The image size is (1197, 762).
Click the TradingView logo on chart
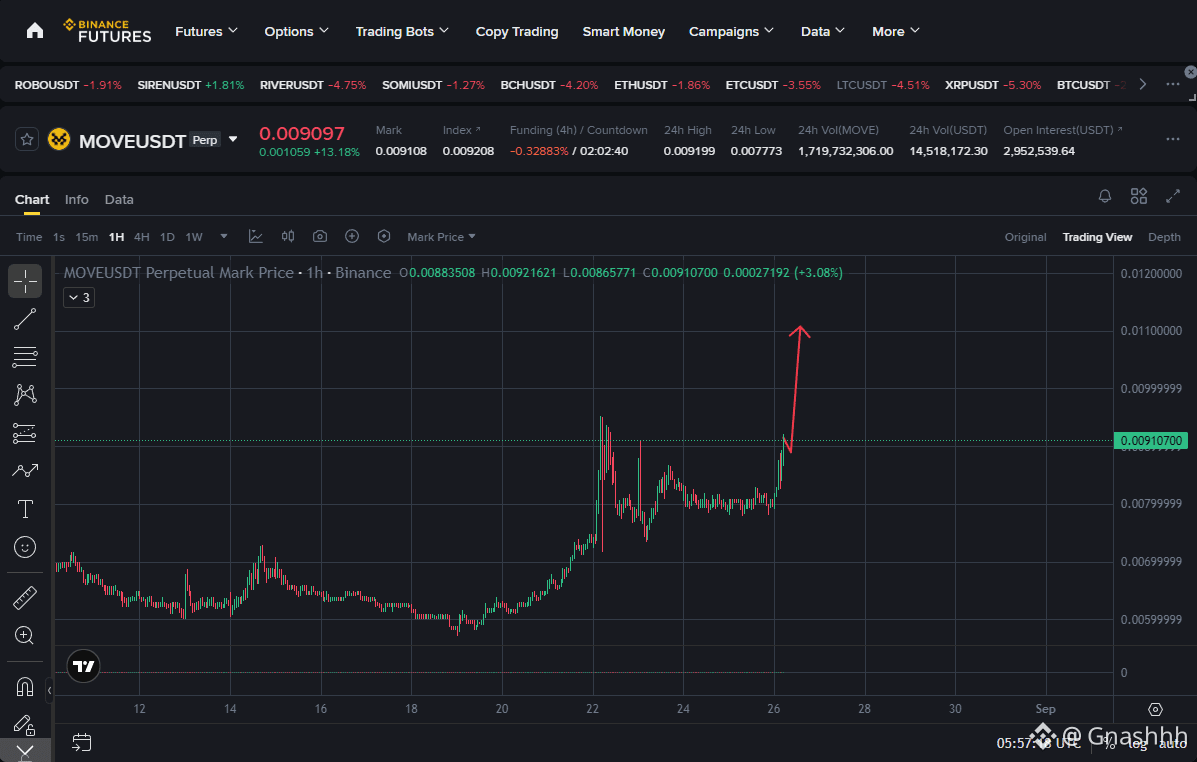(83, 667)
